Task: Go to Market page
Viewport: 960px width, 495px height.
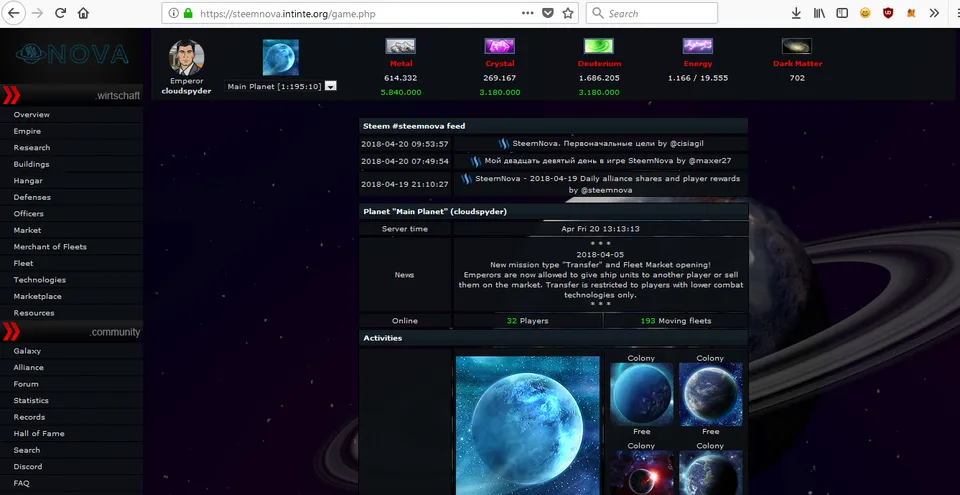Action: (28, 230)
